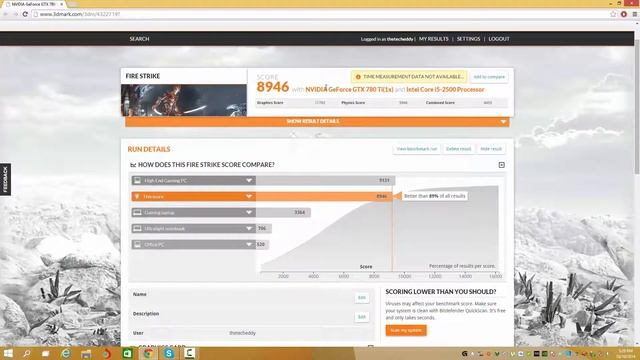This screenshot has width=640, height=360.
Task: Click the monitor icon in Office PC bar
Action: [138, 244]
